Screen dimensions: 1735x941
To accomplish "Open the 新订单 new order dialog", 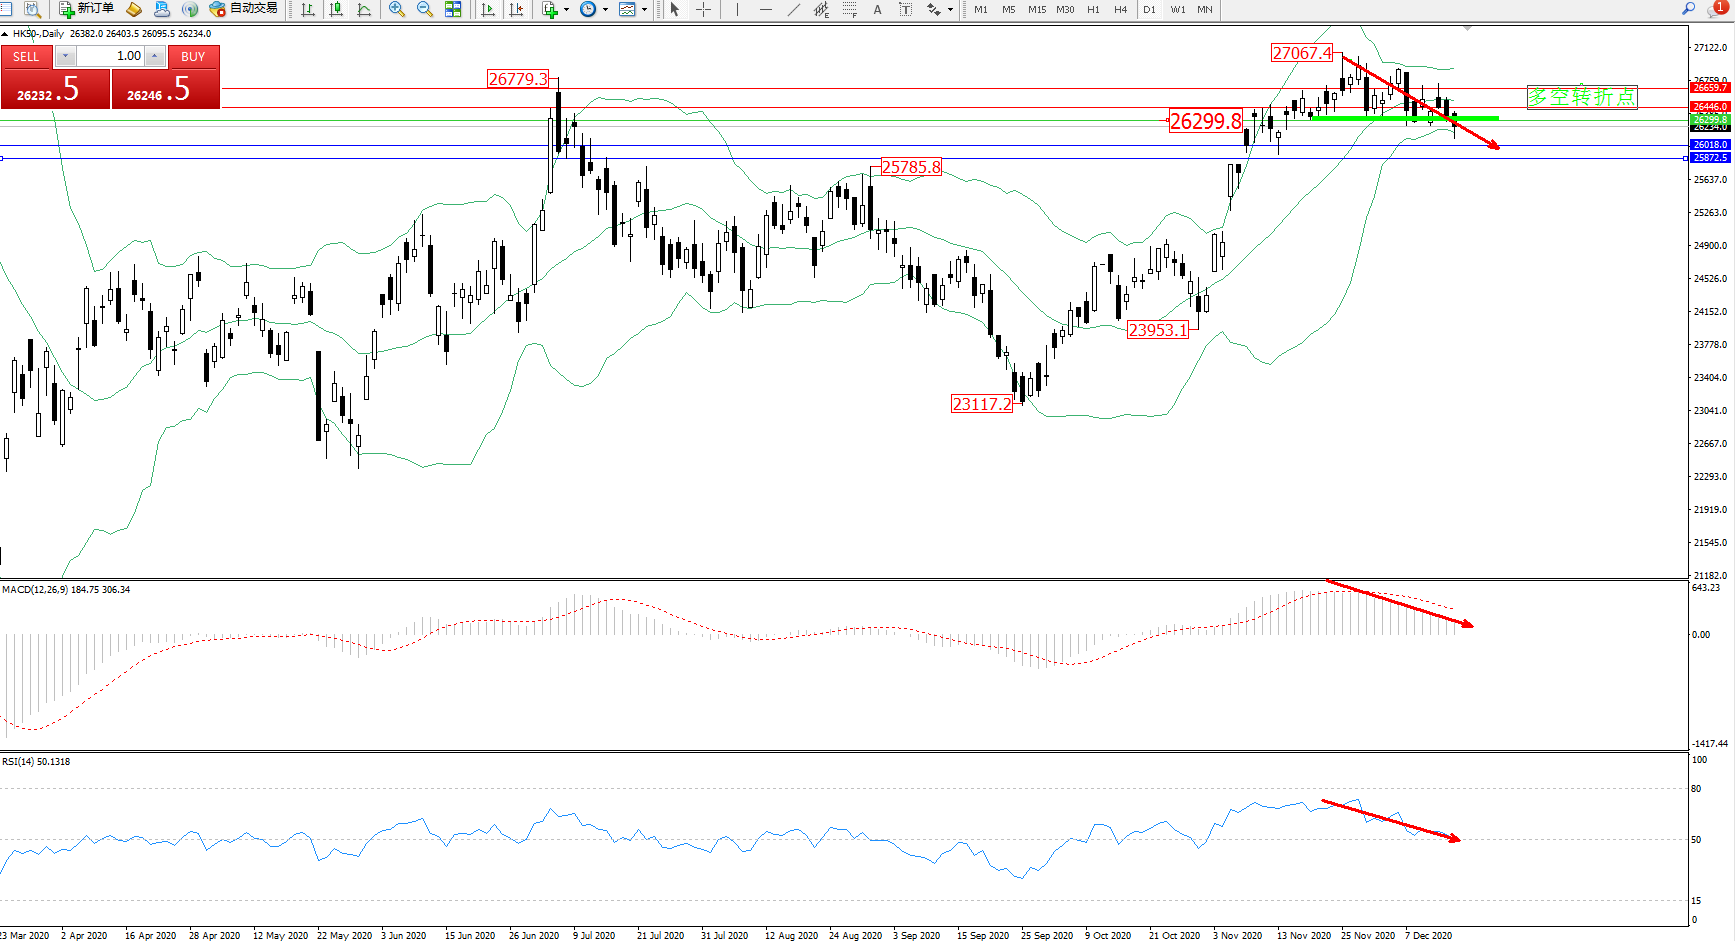I will (86, 9).
